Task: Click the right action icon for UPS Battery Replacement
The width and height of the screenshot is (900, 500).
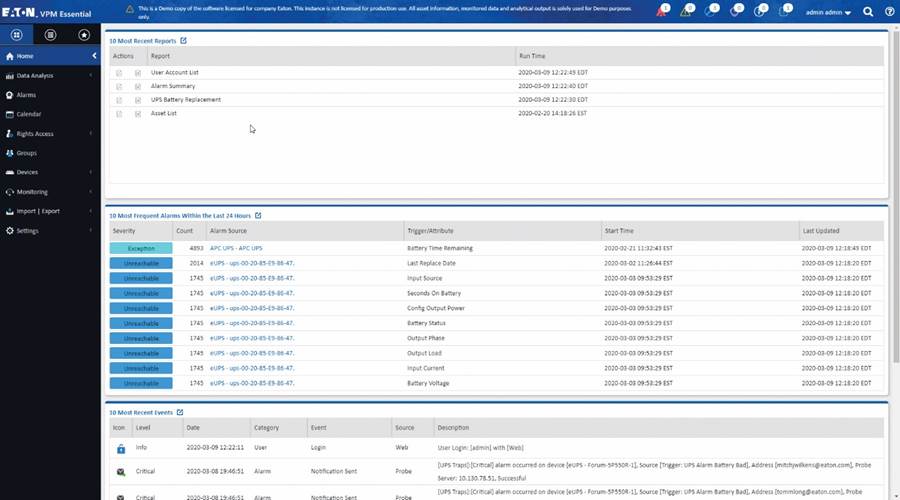Action: pyautogui.click(x=138, y=100)
